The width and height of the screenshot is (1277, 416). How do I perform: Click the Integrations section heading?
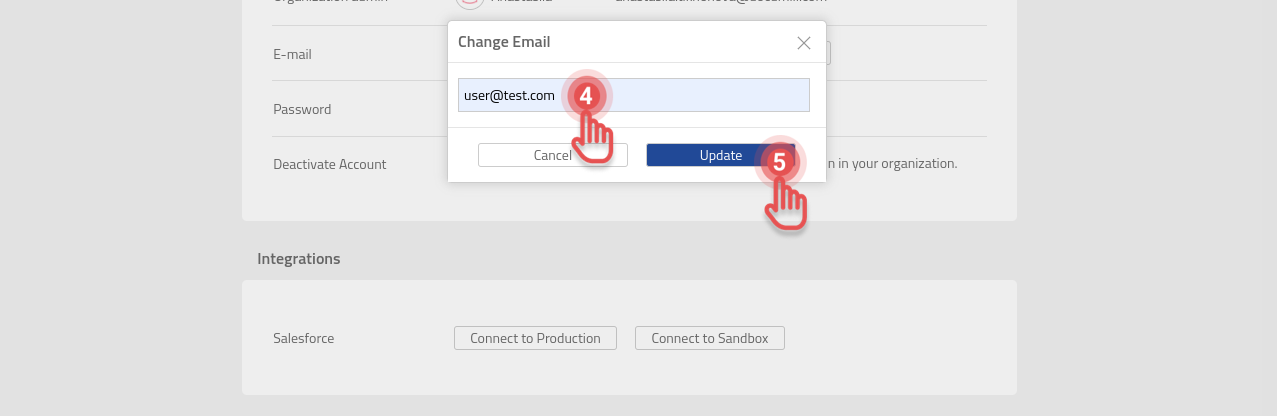click(x=299, y=259)
